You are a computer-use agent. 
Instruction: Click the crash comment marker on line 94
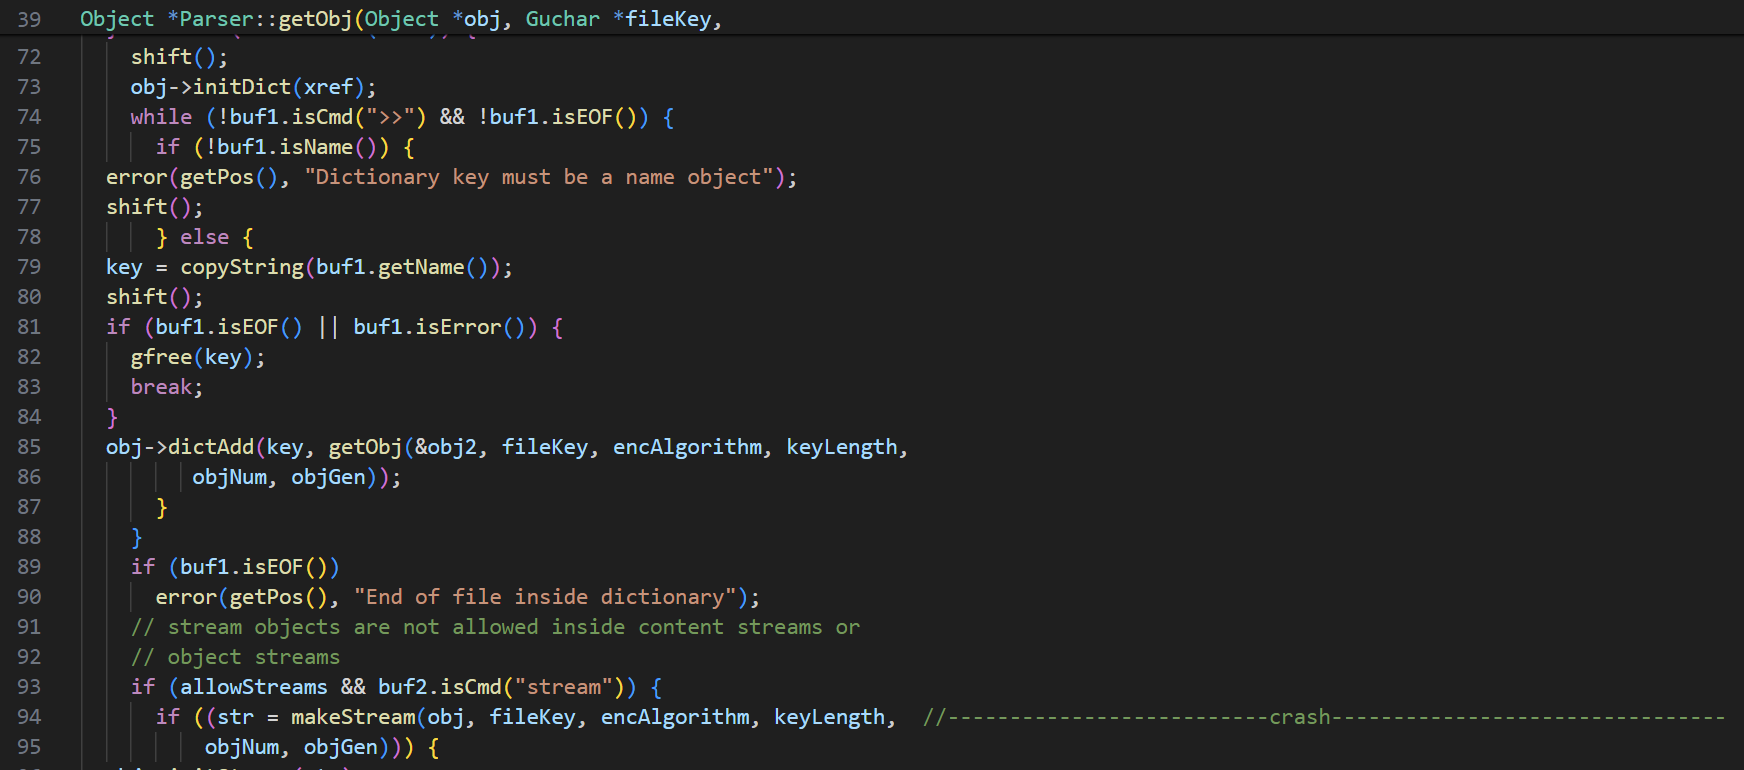pyautogui.click(x=1299, y=717)
